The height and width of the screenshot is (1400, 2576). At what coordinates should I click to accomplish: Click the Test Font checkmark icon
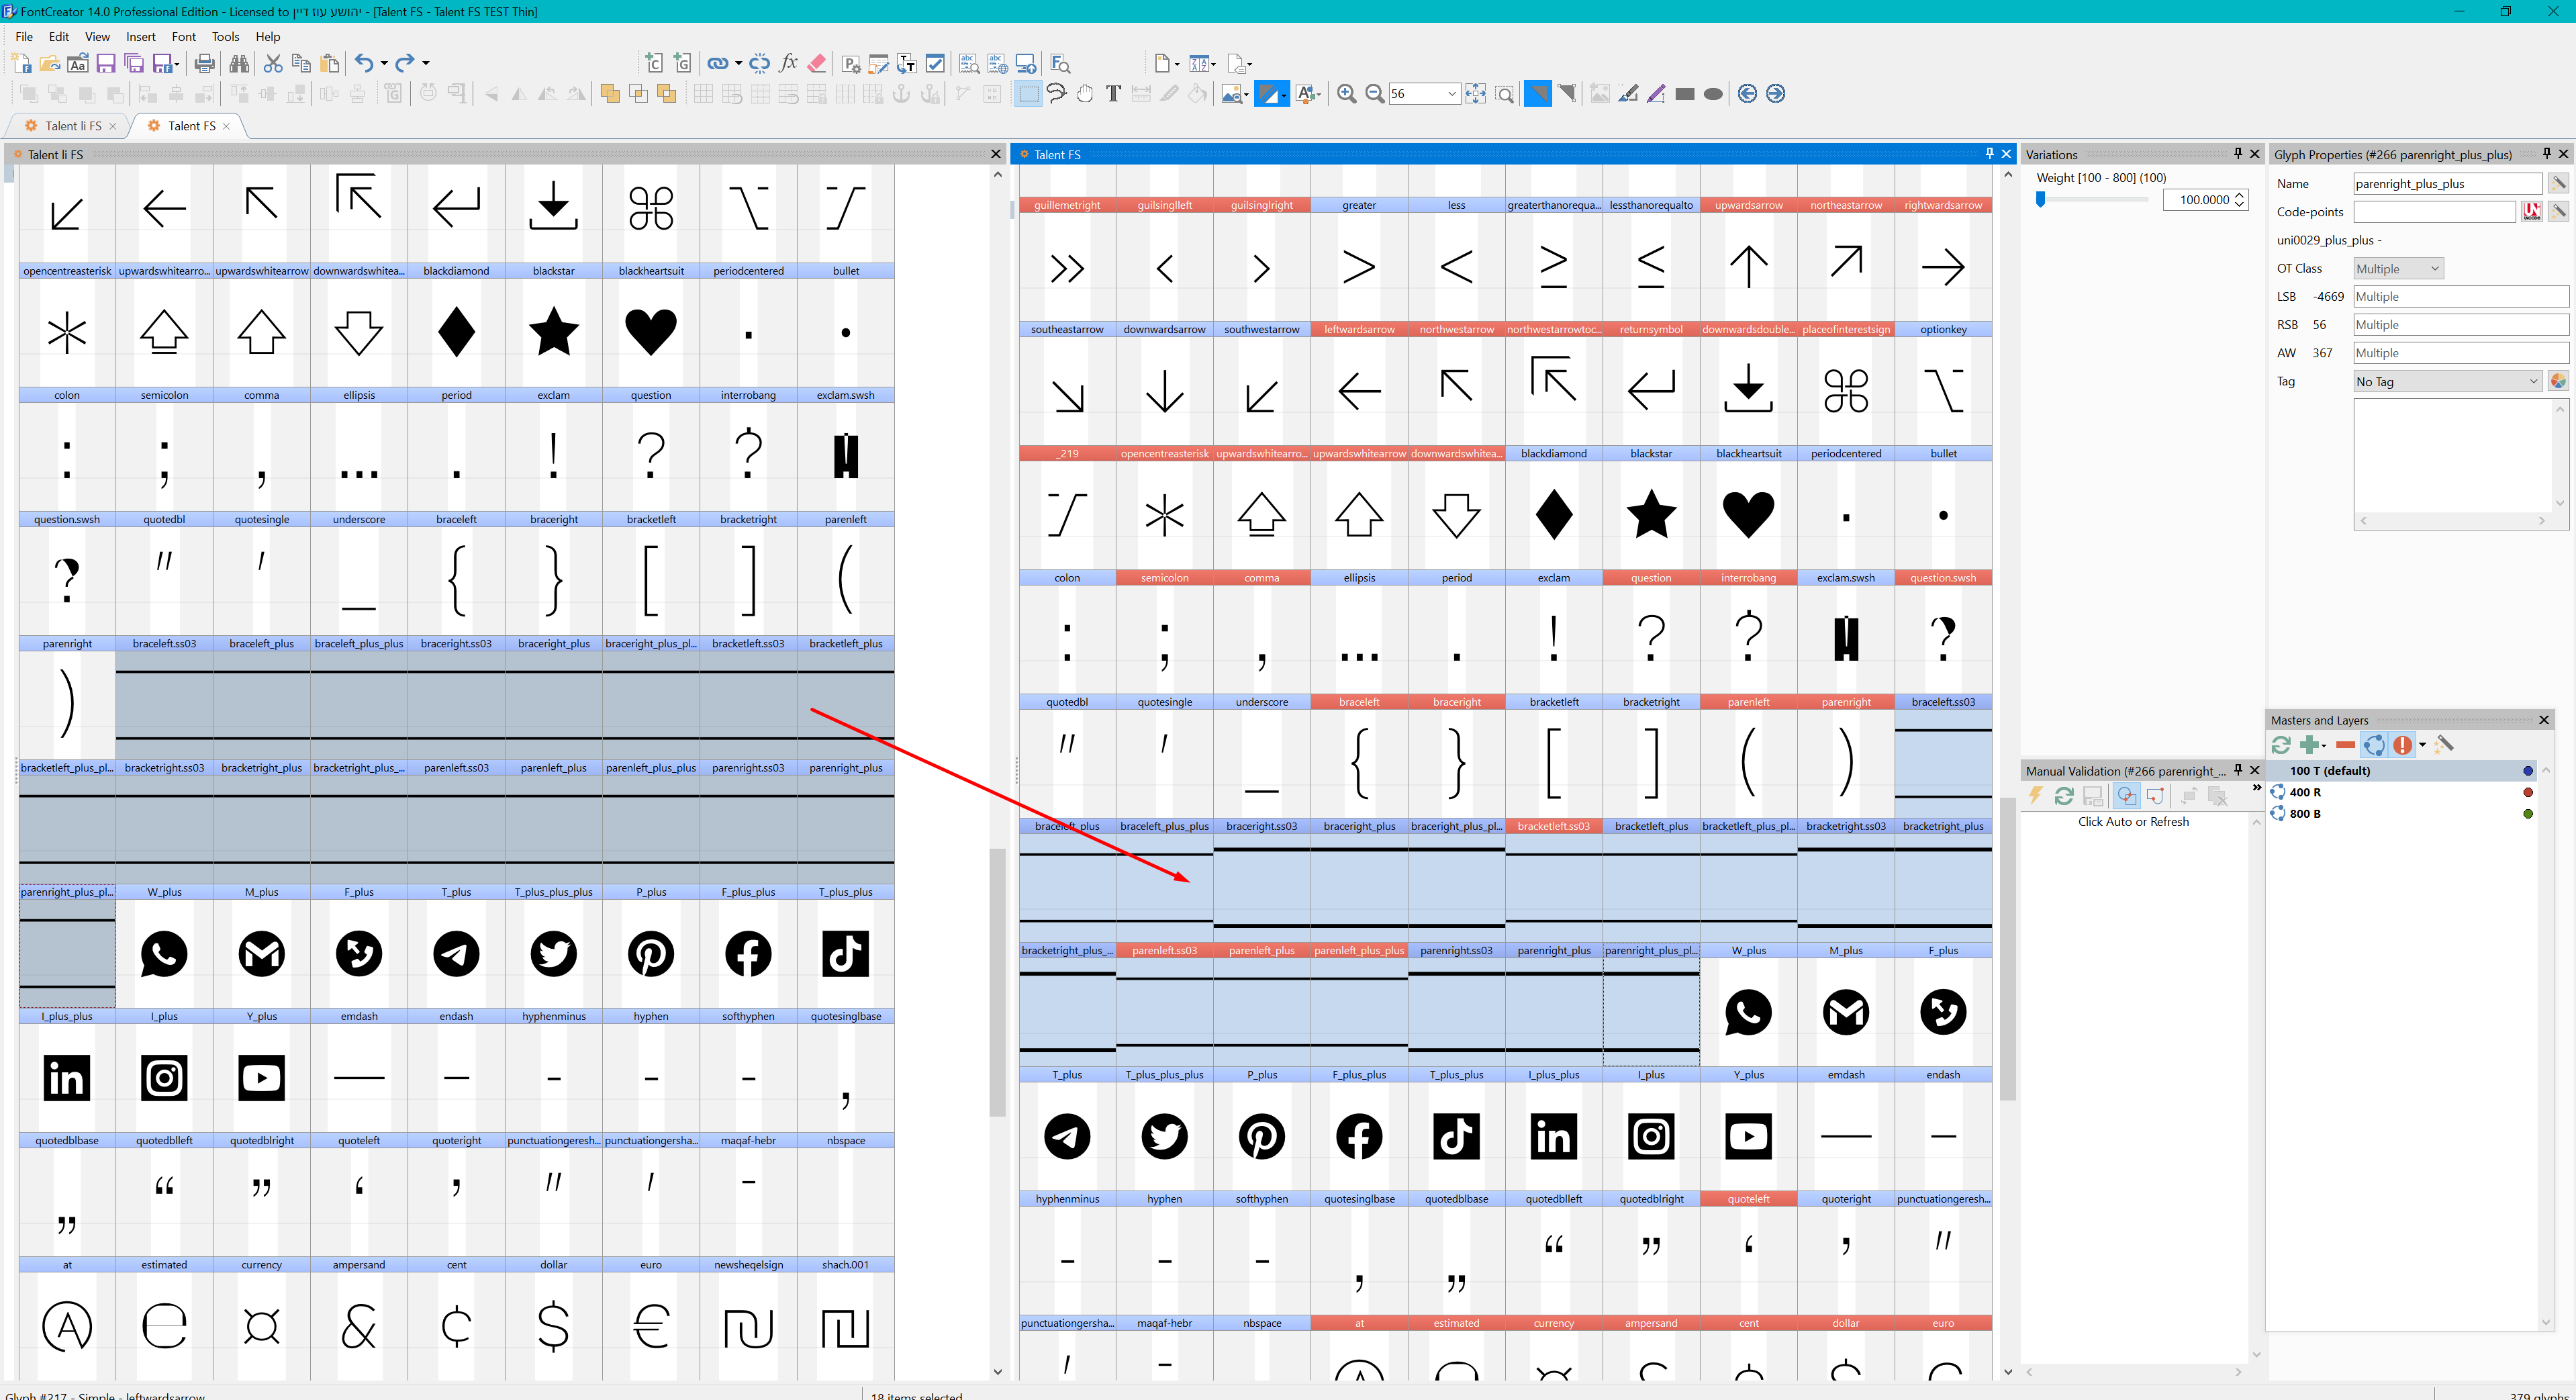click(935, 64)
